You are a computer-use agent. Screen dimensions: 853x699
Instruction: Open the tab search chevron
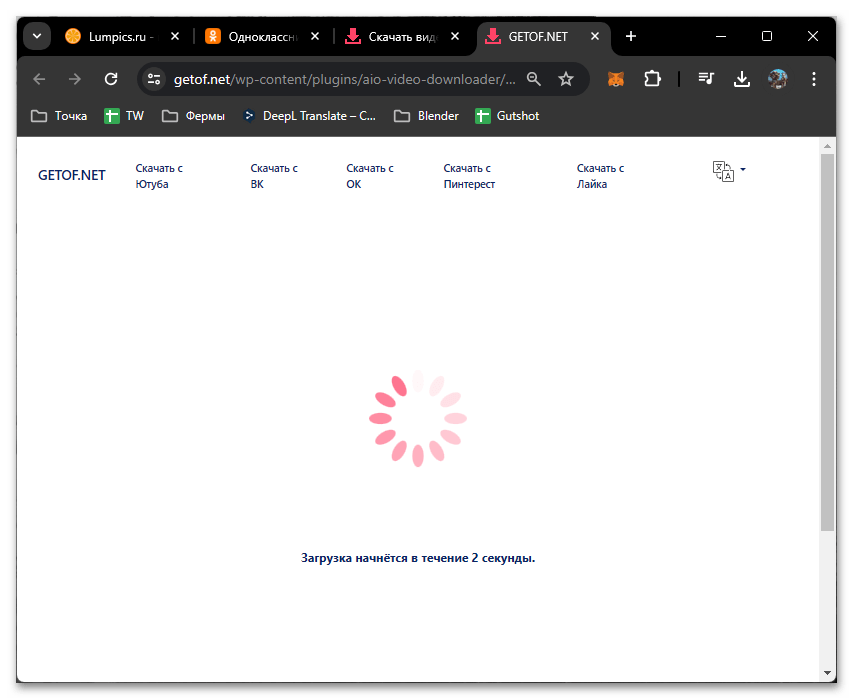tap(36, 36)
